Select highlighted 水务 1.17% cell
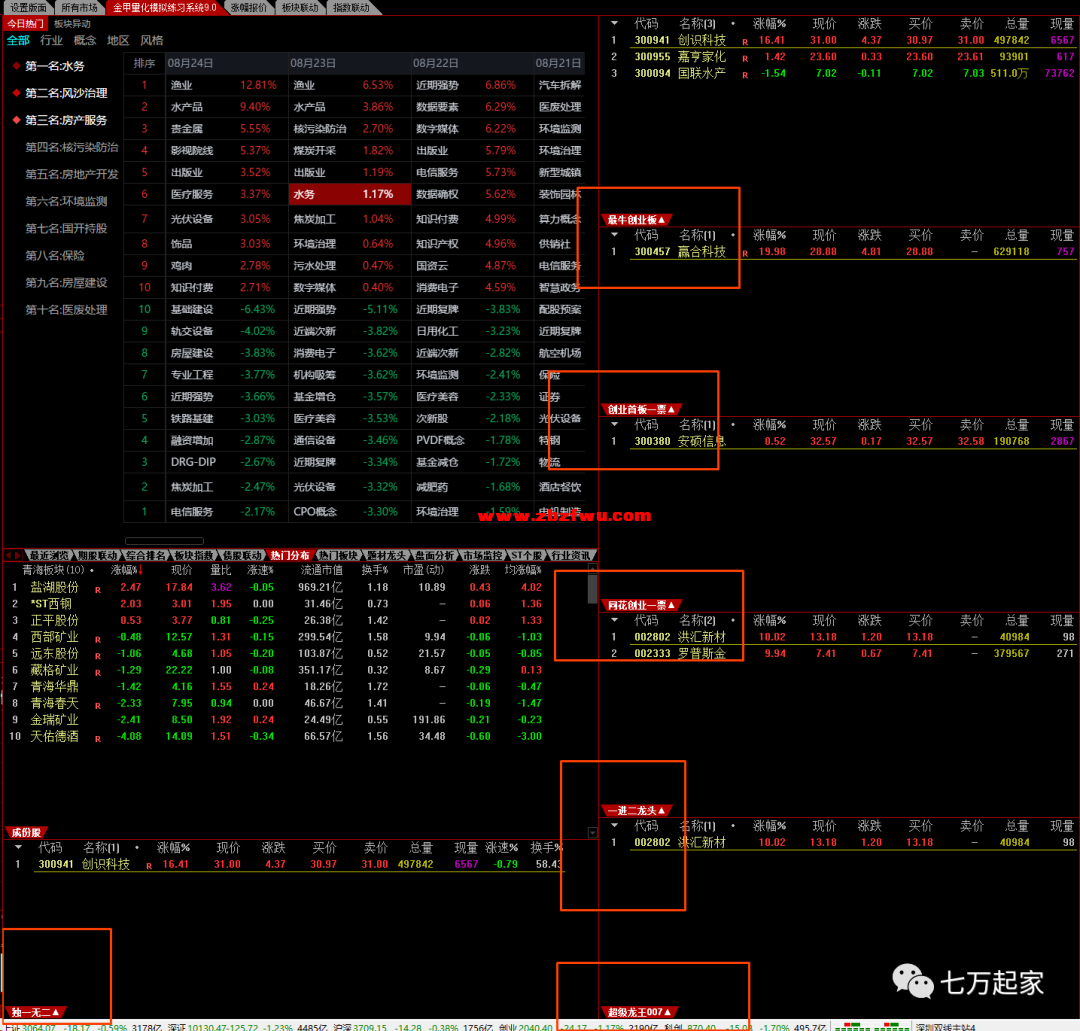The width and height of the screenshot is (1080, 1031). click(350, 194)
